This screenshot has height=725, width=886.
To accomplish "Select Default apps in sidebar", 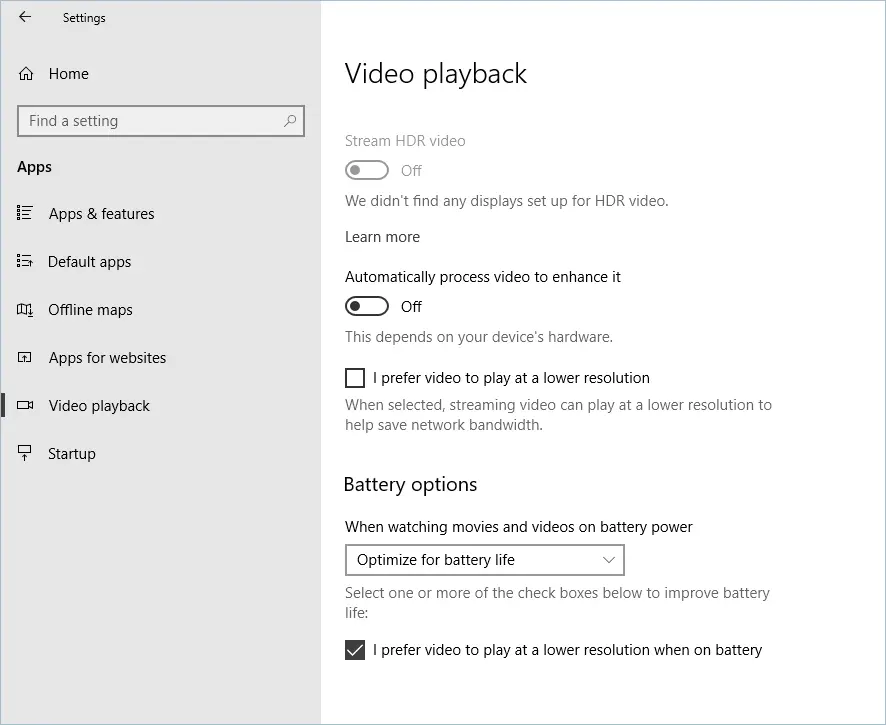I will (x=90, y=262).
